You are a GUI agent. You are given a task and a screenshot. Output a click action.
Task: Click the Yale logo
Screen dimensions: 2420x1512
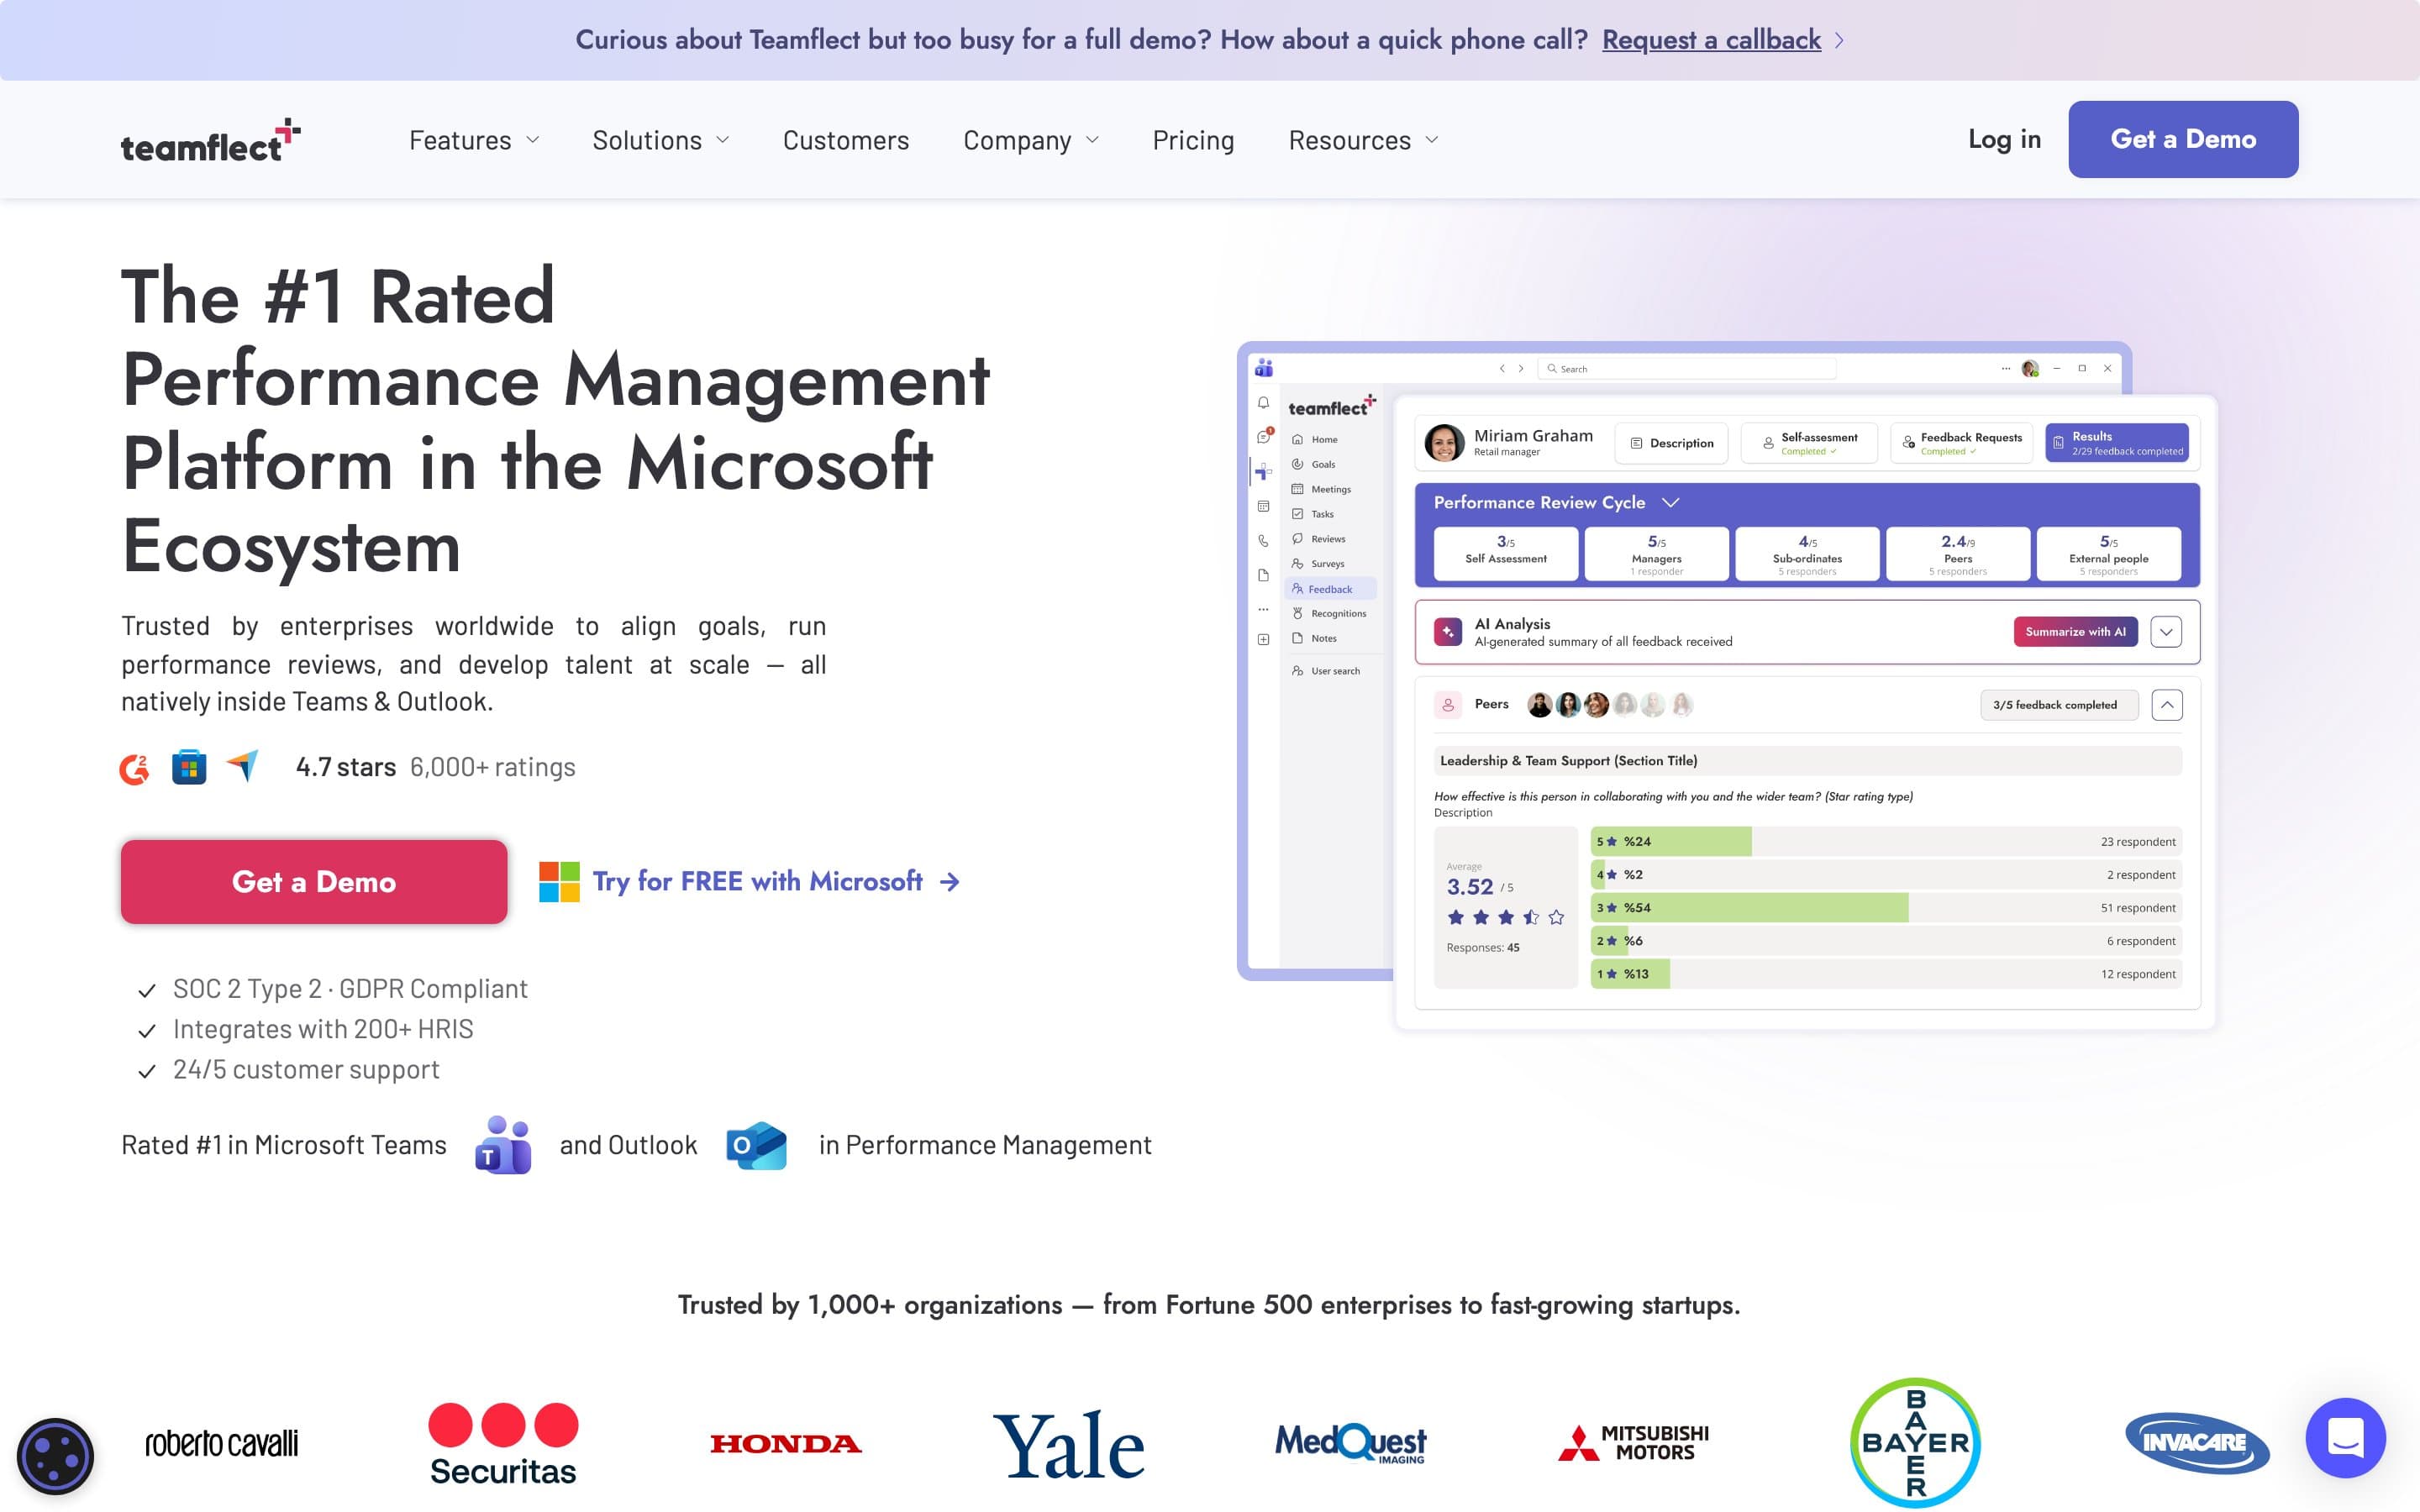coord(1068,1444)
